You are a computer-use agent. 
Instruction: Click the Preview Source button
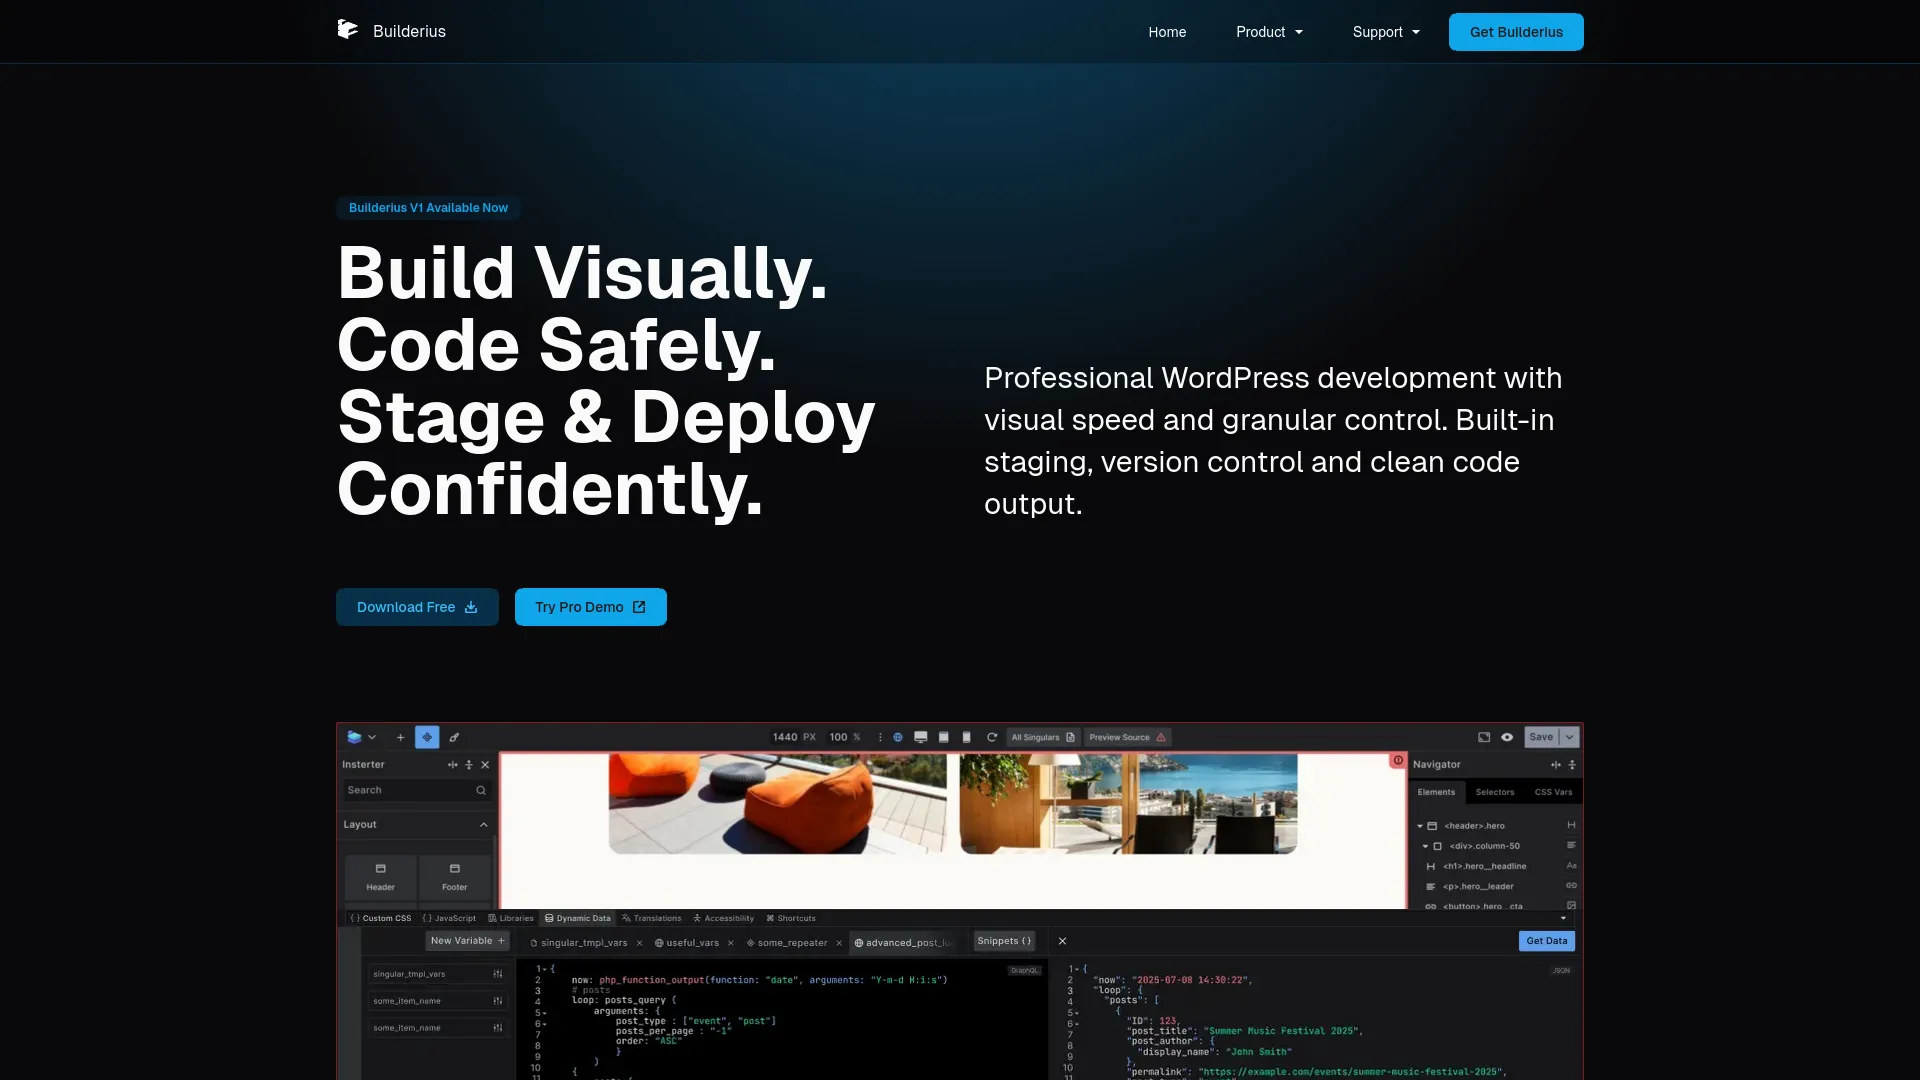1127,737
